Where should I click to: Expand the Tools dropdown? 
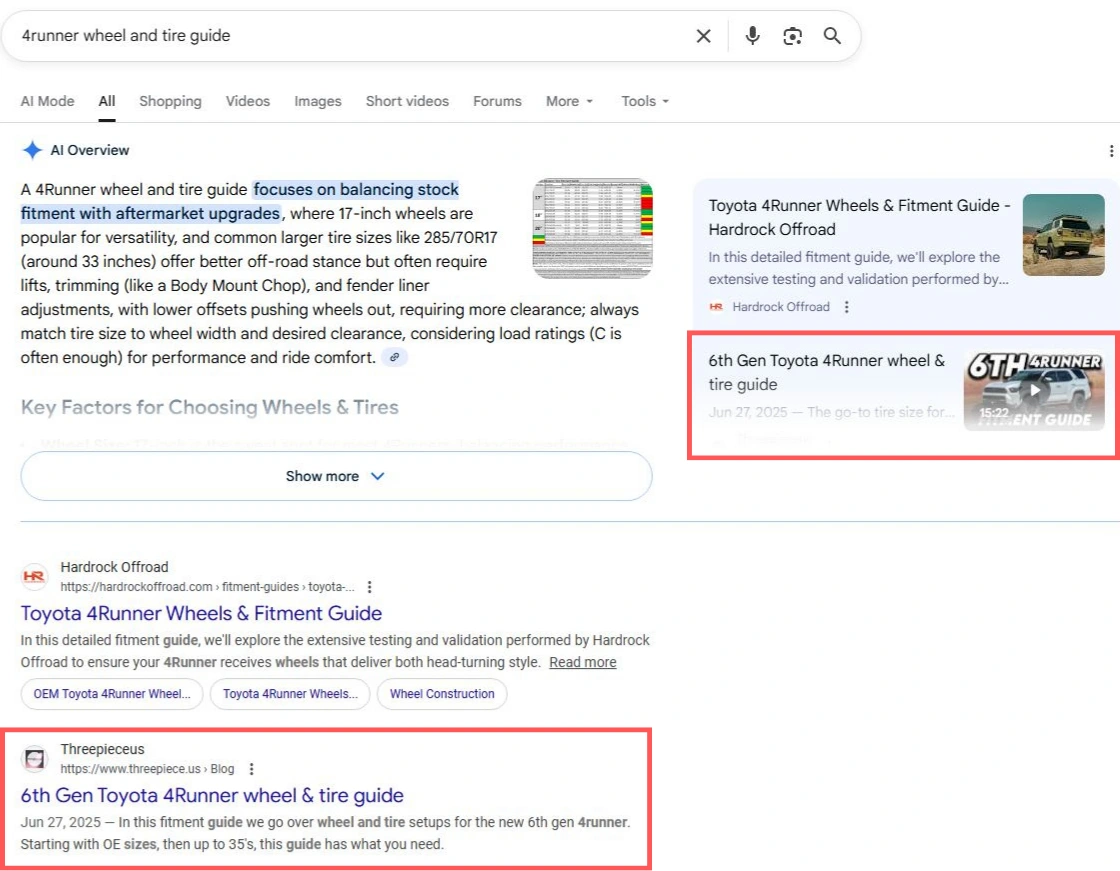(x=645, y=101)
